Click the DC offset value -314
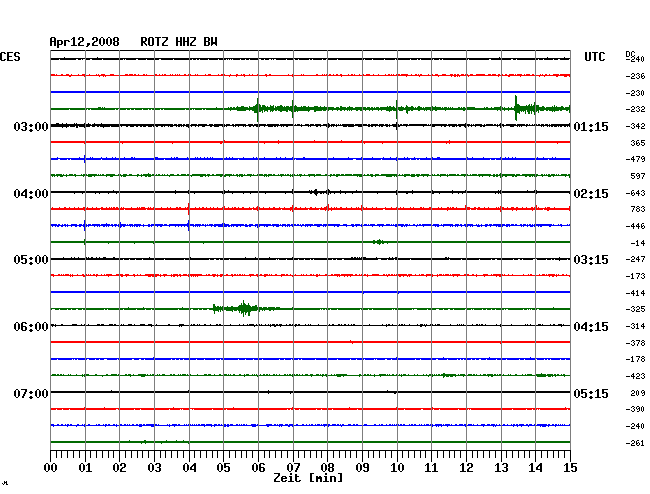 tap(635, 326)
